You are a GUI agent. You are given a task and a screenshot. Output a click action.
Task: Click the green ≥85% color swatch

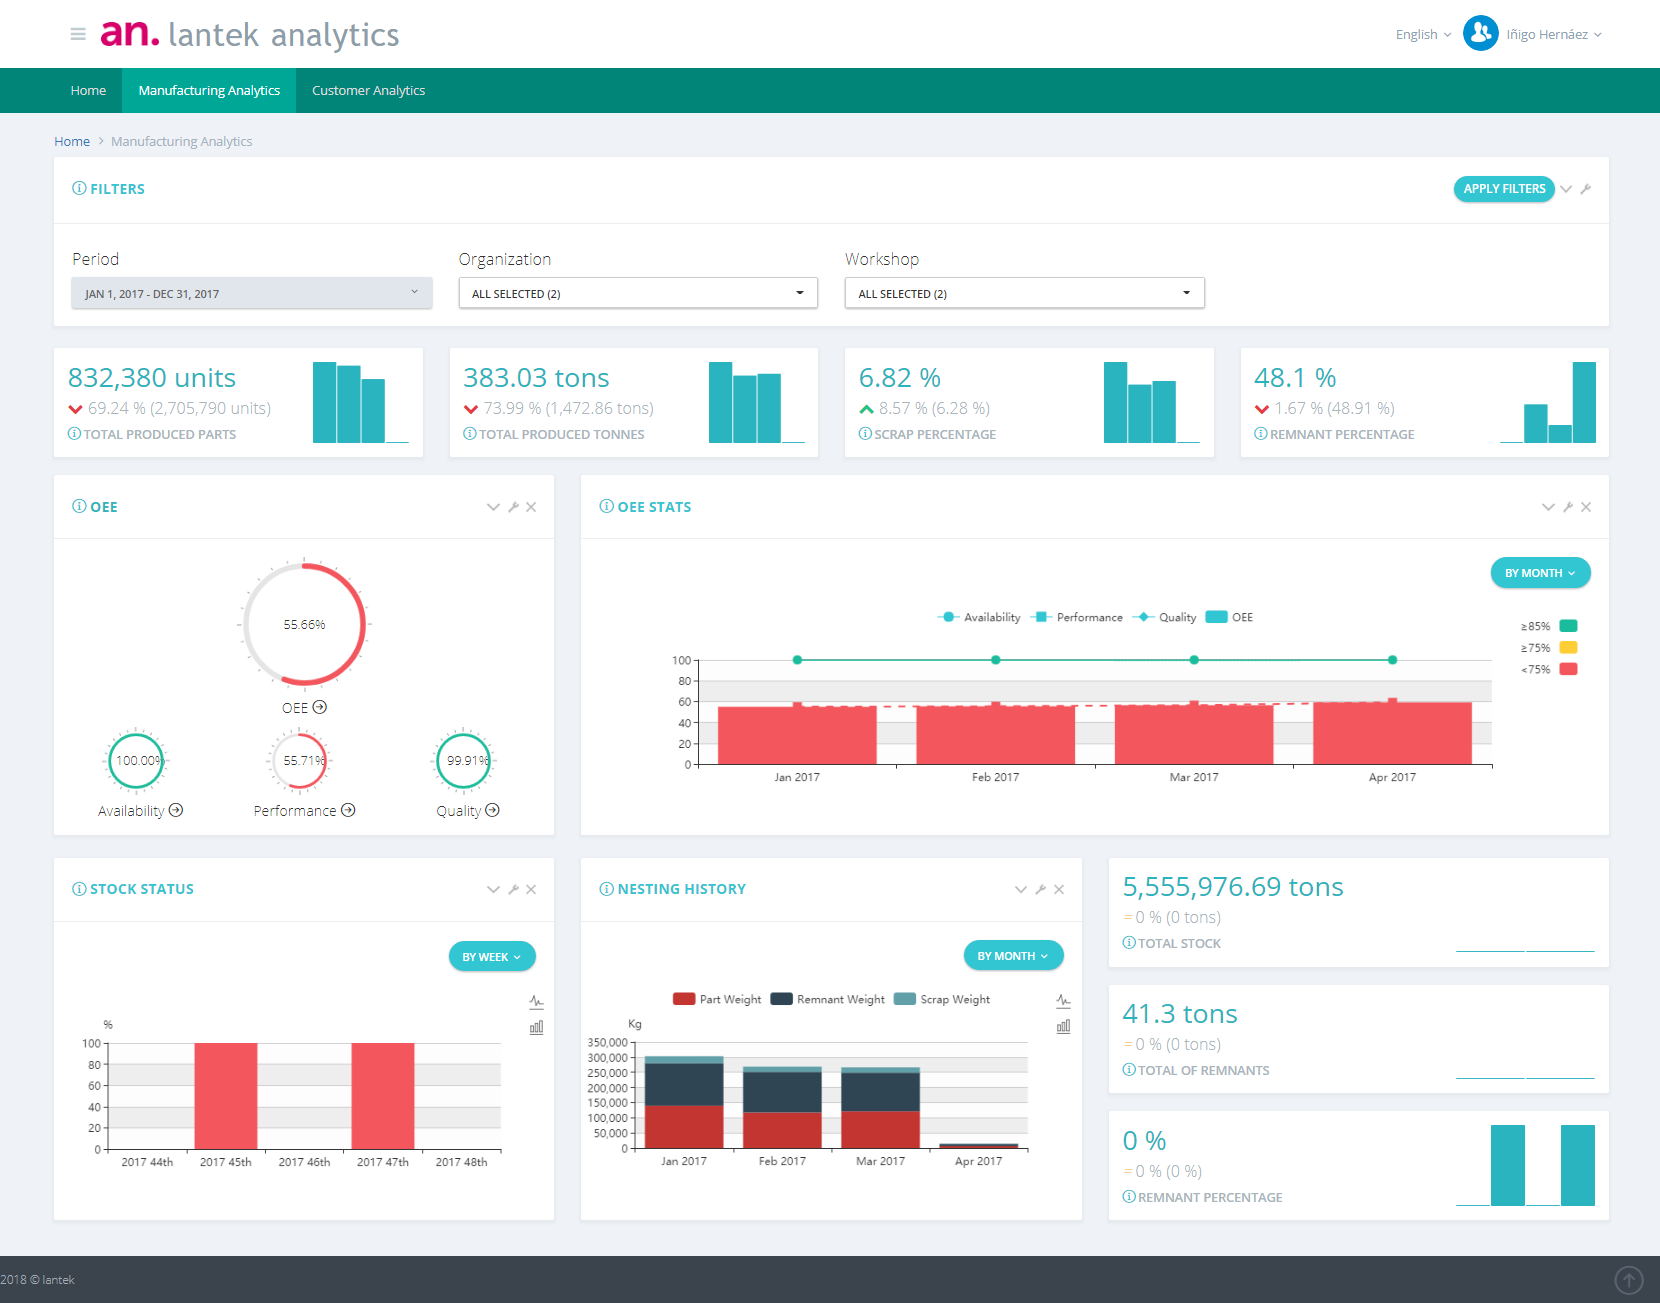click(1568, 626)
